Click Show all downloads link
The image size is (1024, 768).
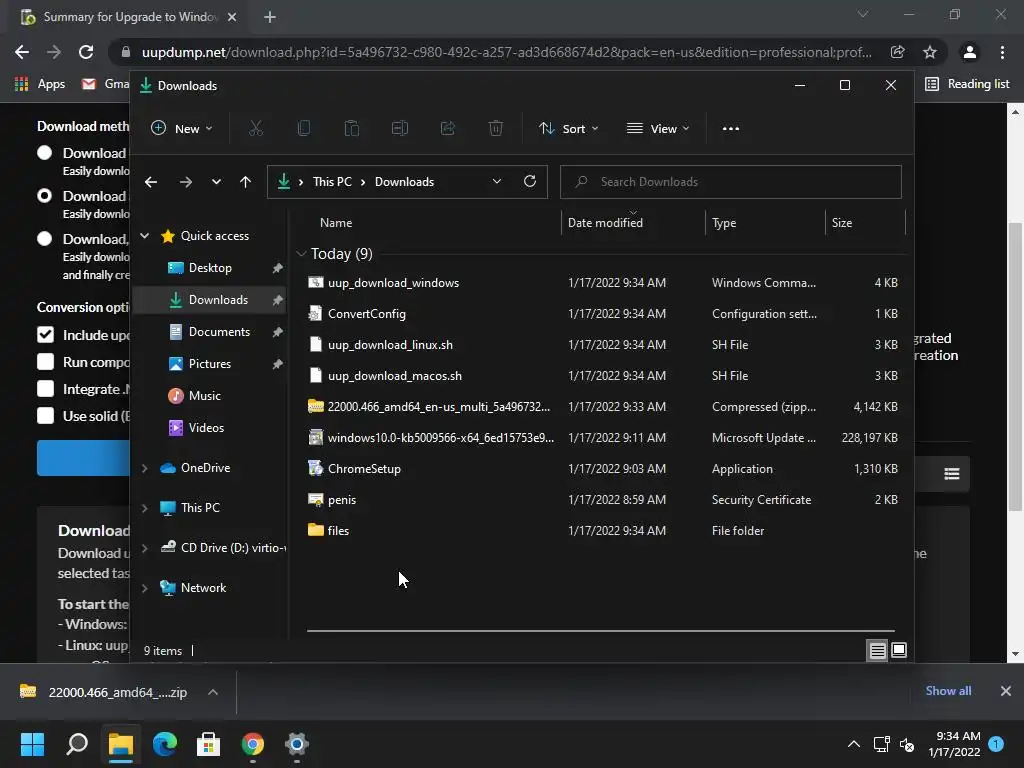click(x=948, y=691)
